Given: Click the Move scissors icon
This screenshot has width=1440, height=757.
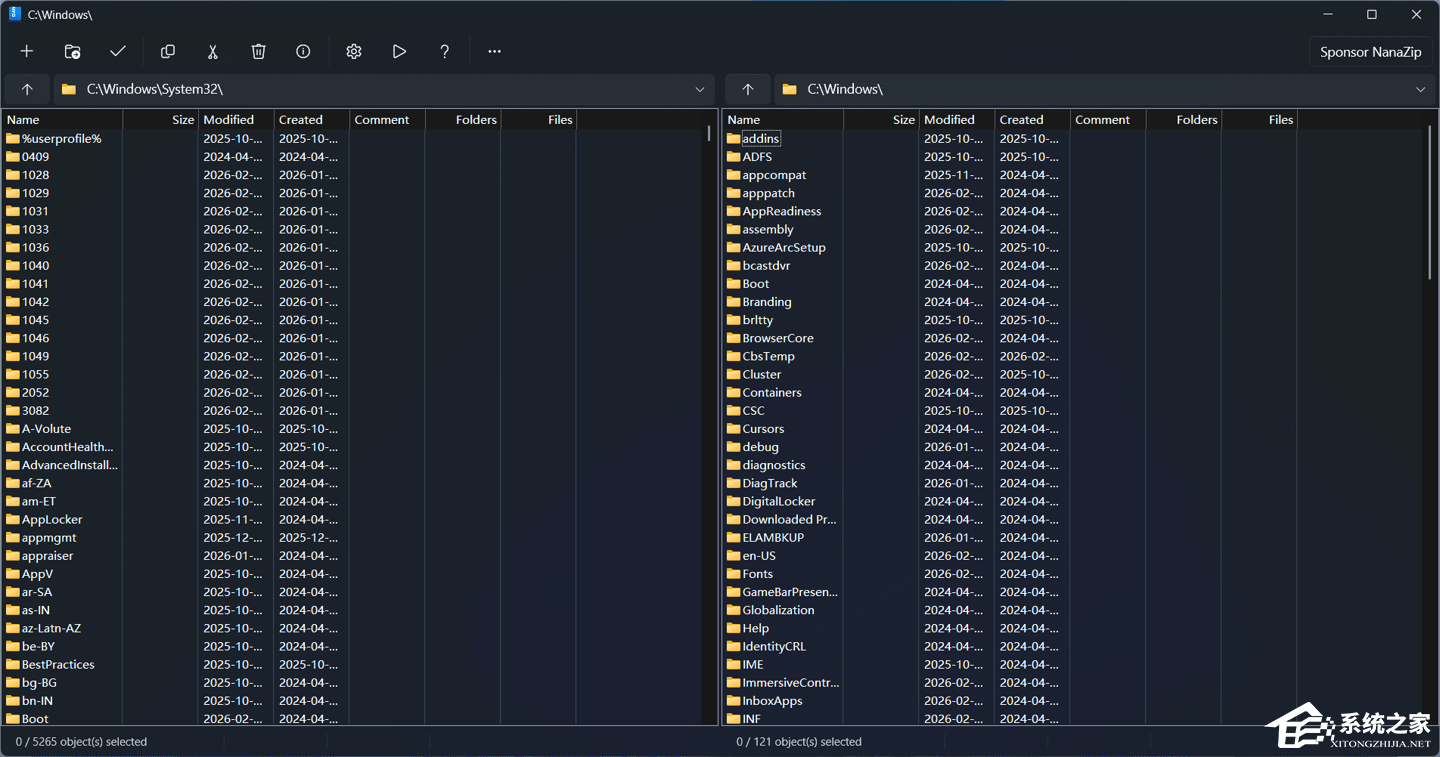Looking at the screenshot, I should click(x=213, y=51).
